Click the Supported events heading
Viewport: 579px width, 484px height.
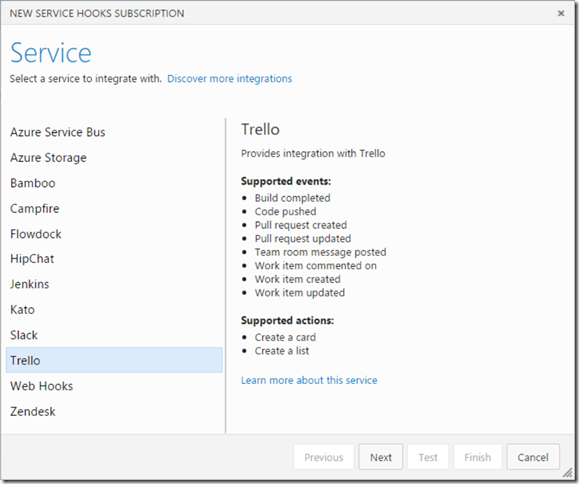tap(286, 181)
